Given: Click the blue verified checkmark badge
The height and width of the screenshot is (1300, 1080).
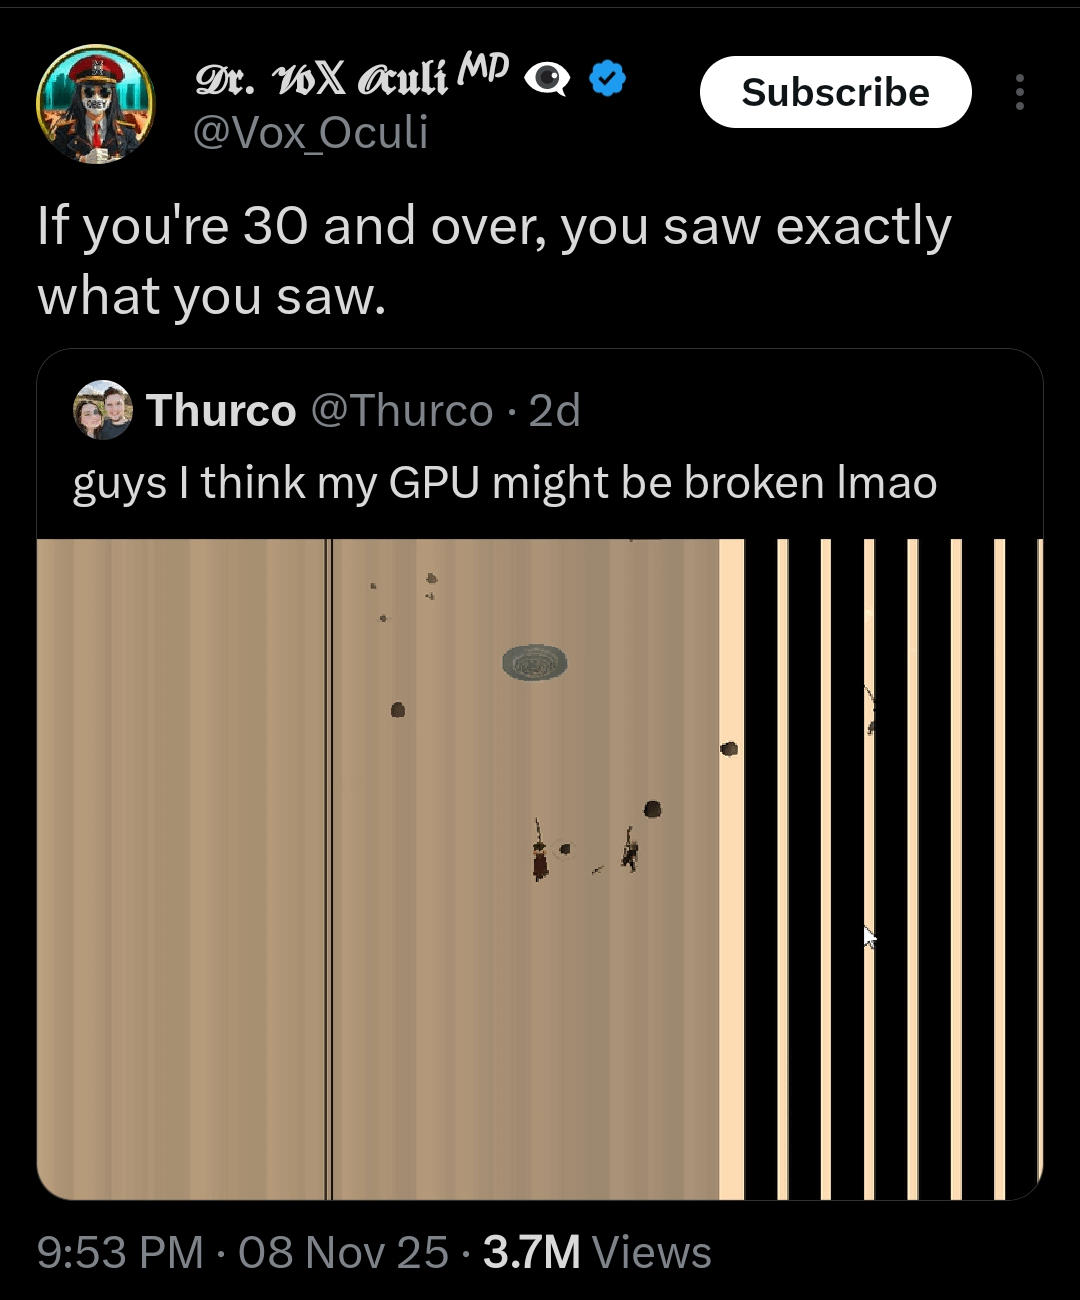Looking at the screenshot, I should [608, 78].
